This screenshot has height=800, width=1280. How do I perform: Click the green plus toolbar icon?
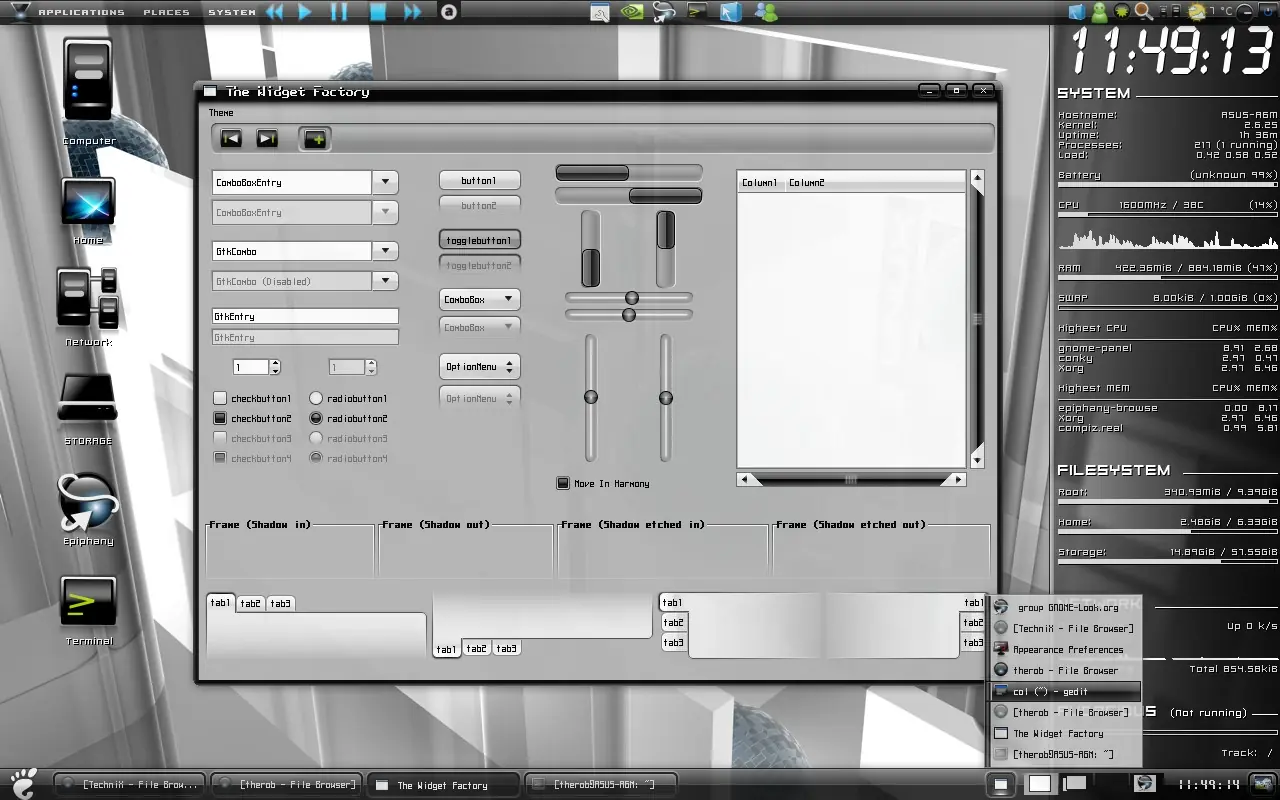tap(315, 139)
